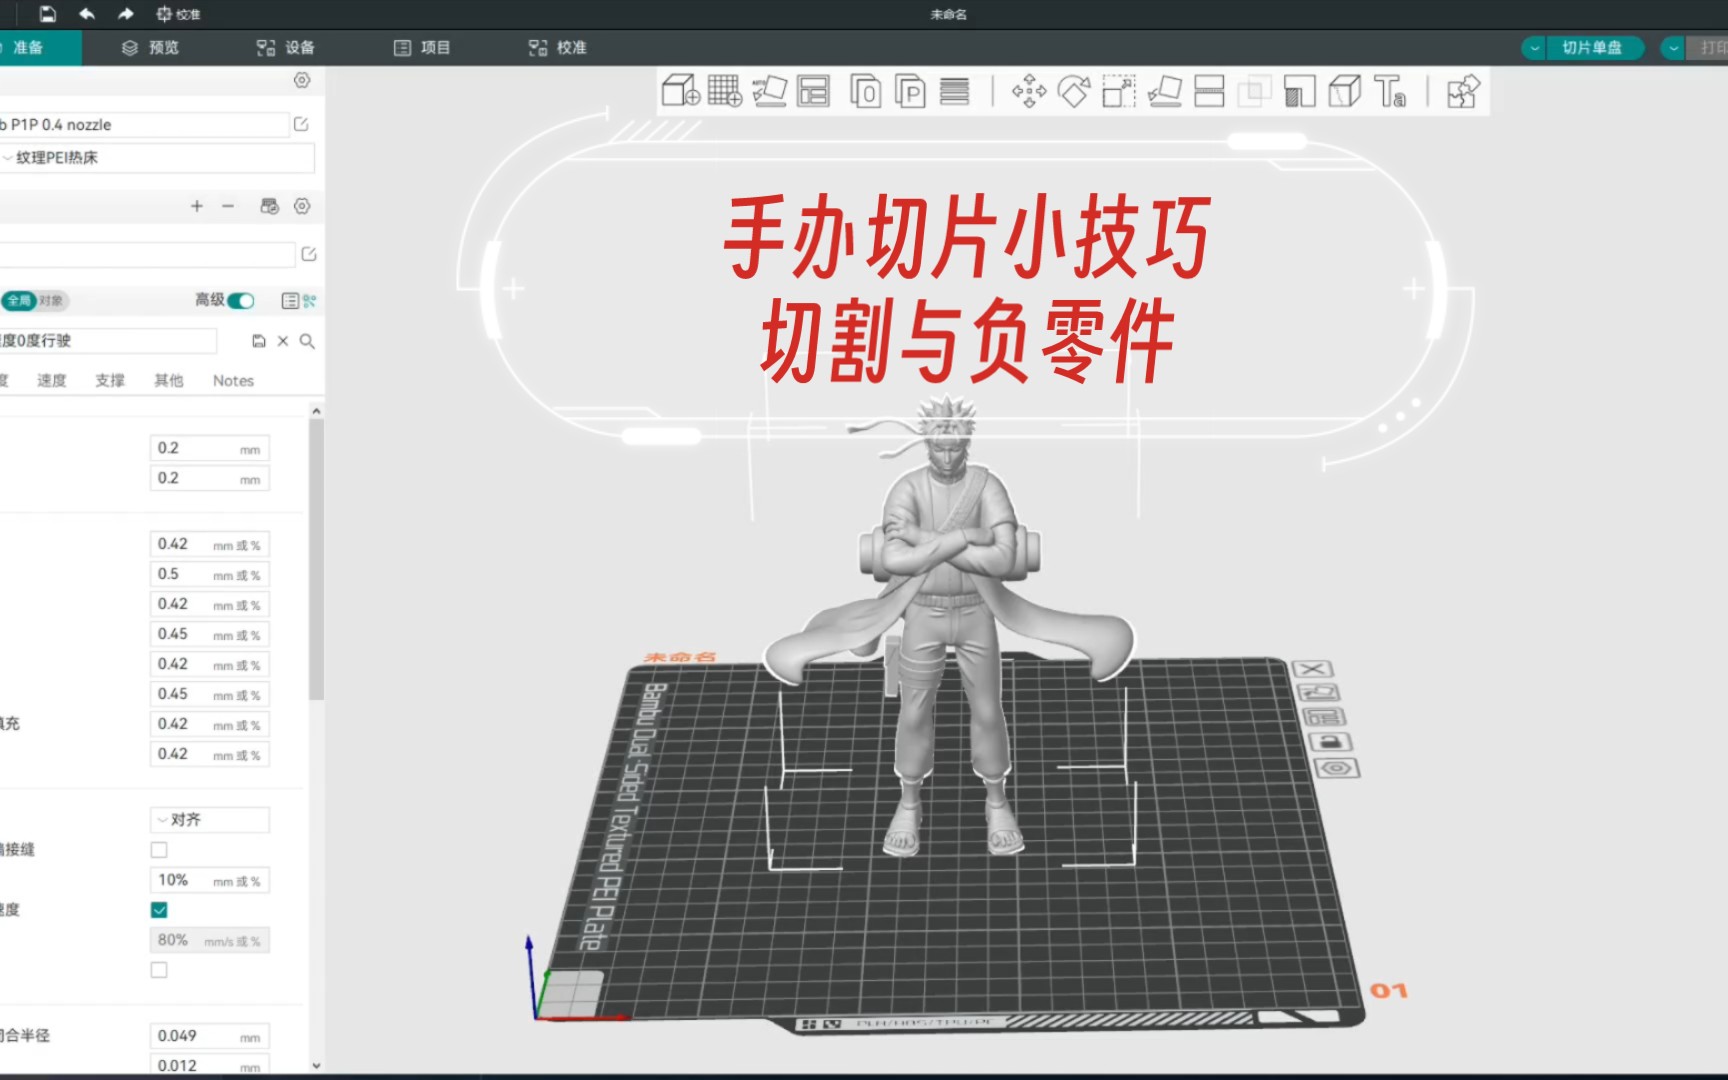1728x1080 pixels.
Task: Open plate 01 settings hexagon icon
Action: tap(1337, 768)
